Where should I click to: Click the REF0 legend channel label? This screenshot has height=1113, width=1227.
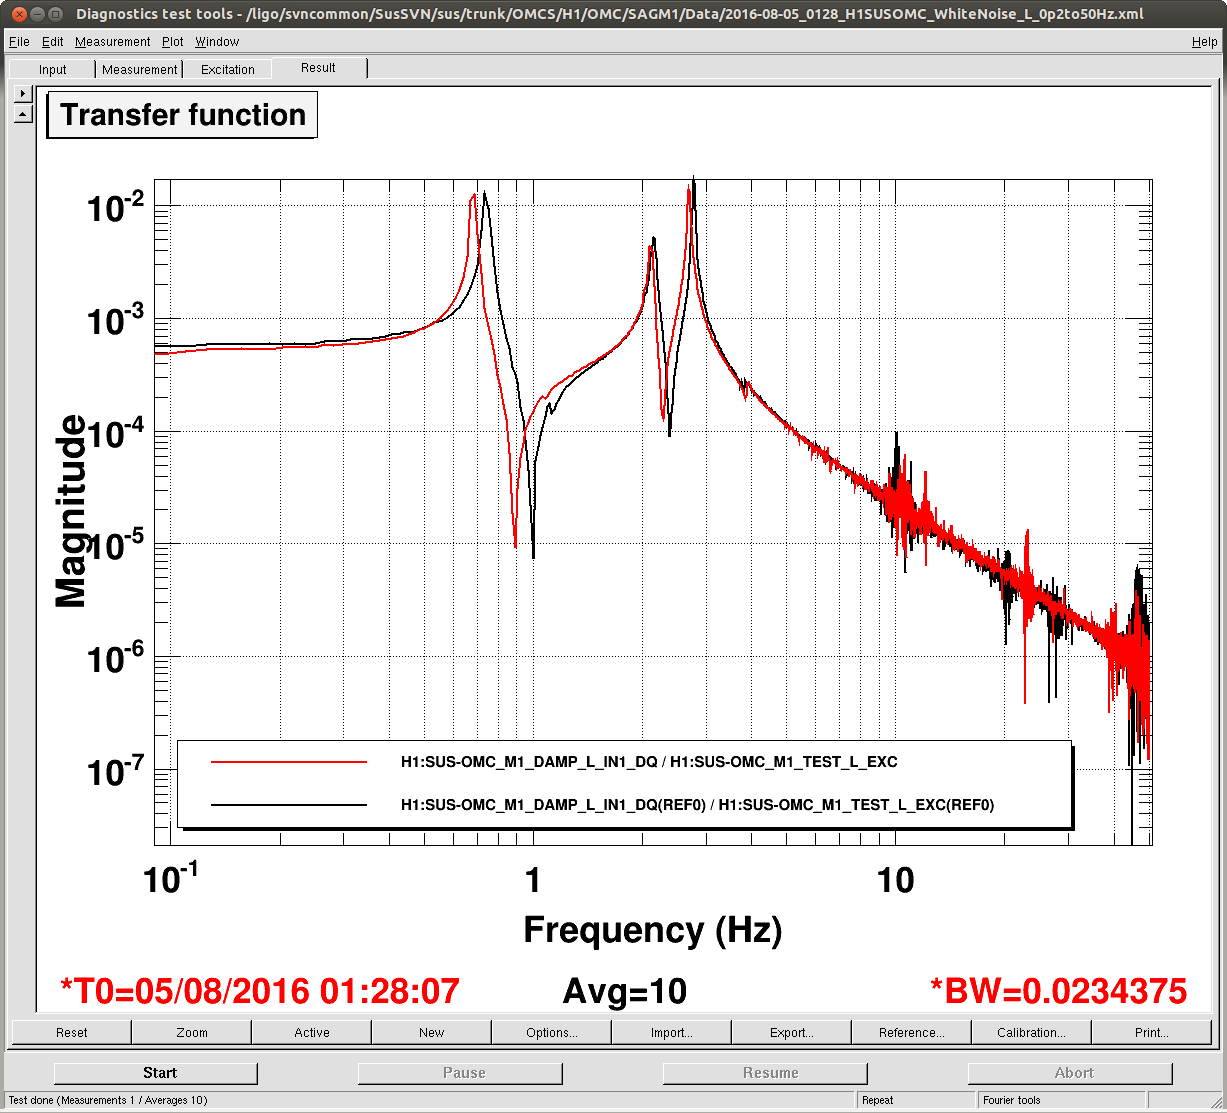tap(697, 804)
